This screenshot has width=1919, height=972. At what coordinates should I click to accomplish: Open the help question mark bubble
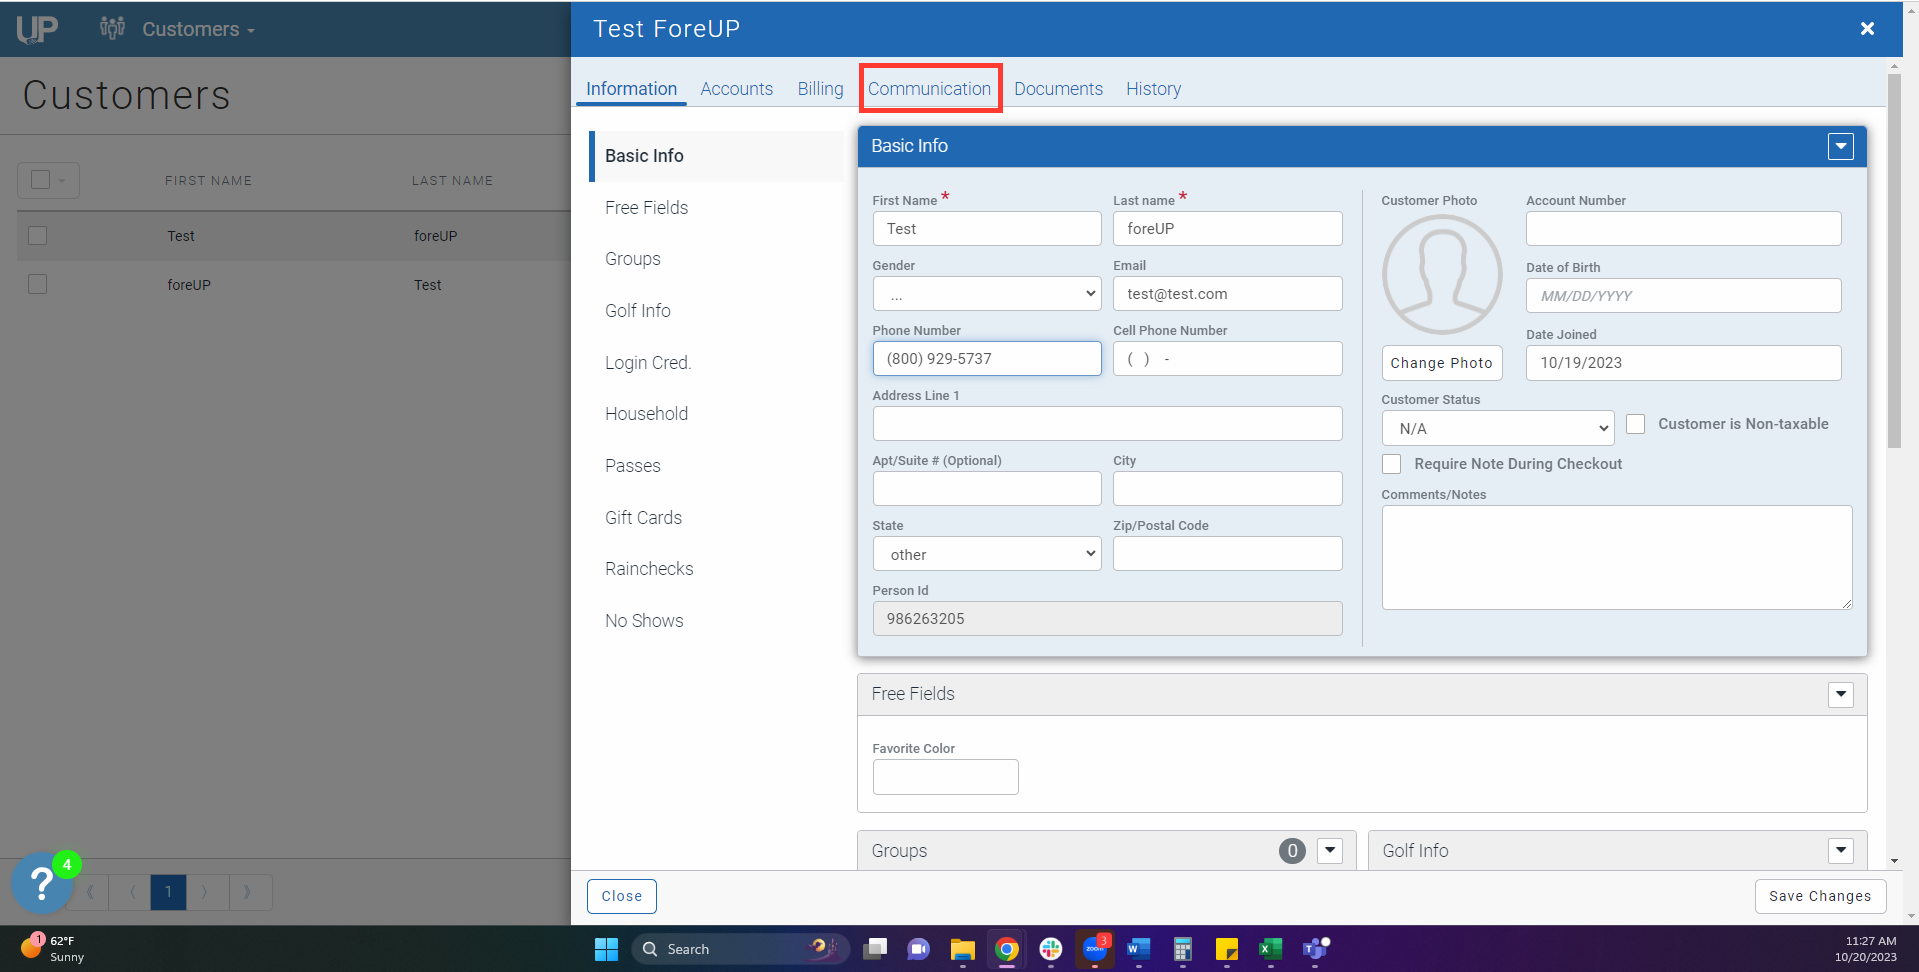41,883
